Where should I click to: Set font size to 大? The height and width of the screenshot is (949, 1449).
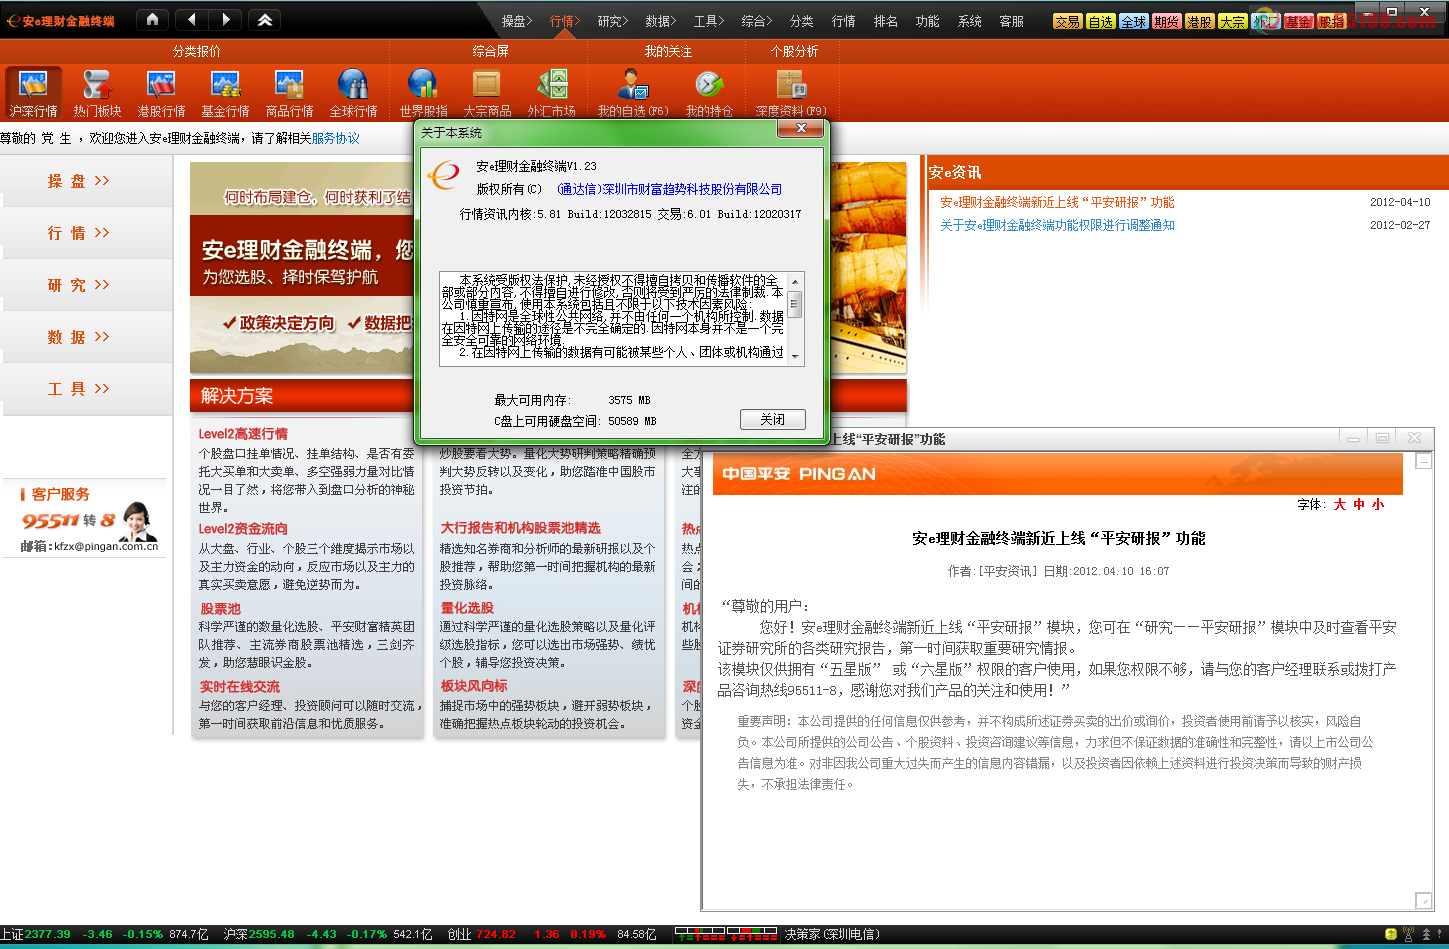1340,504
